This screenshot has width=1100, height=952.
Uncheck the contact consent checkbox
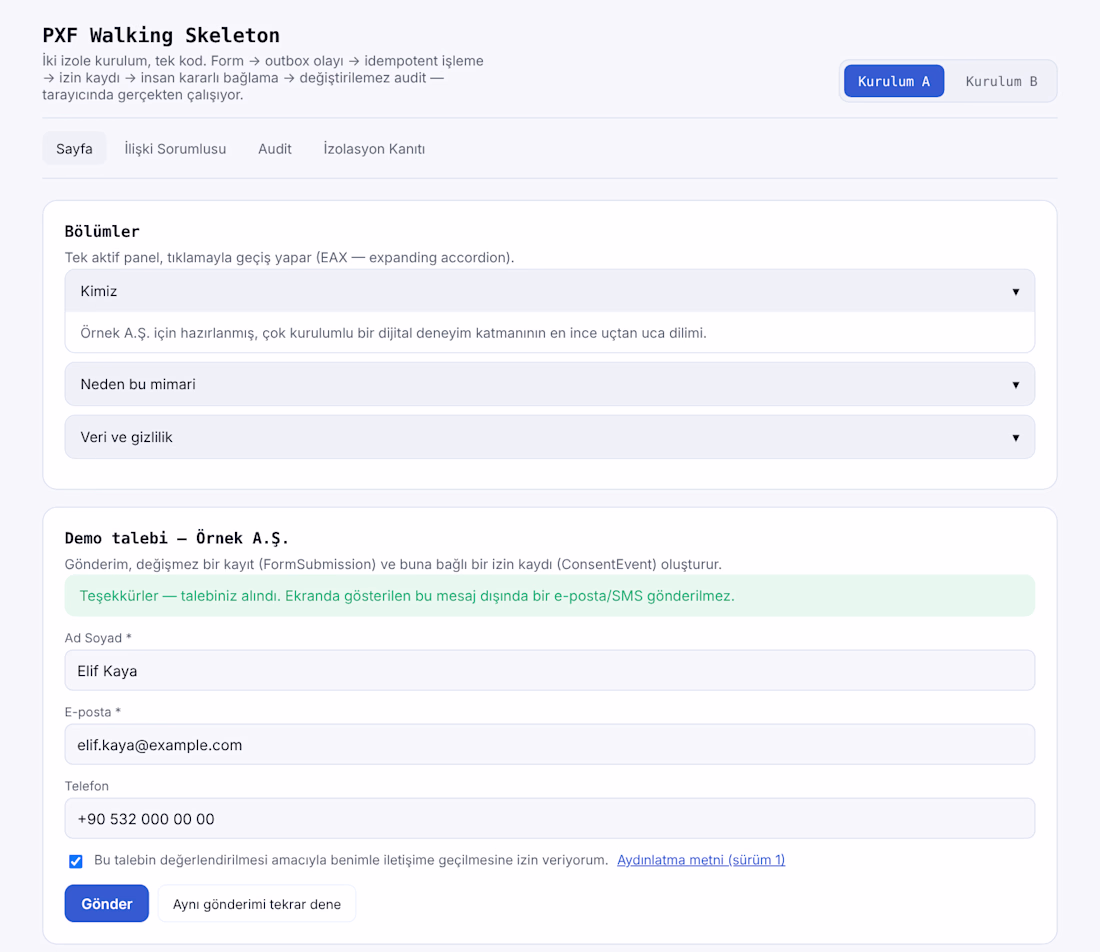[76, 861]
